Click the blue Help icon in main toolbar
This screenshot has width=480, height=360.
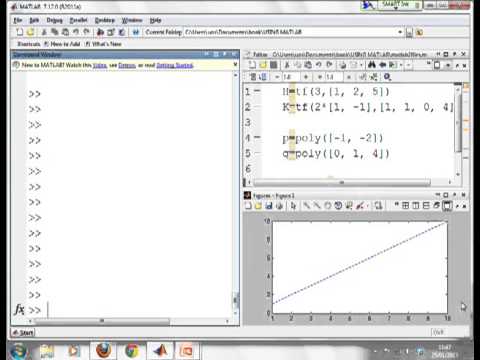136,32
